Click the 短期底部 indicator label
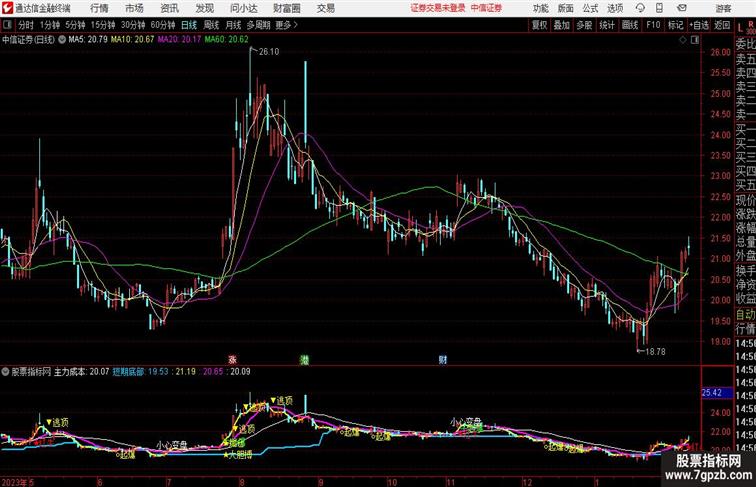The image size is (756, 487). point(128,372)
